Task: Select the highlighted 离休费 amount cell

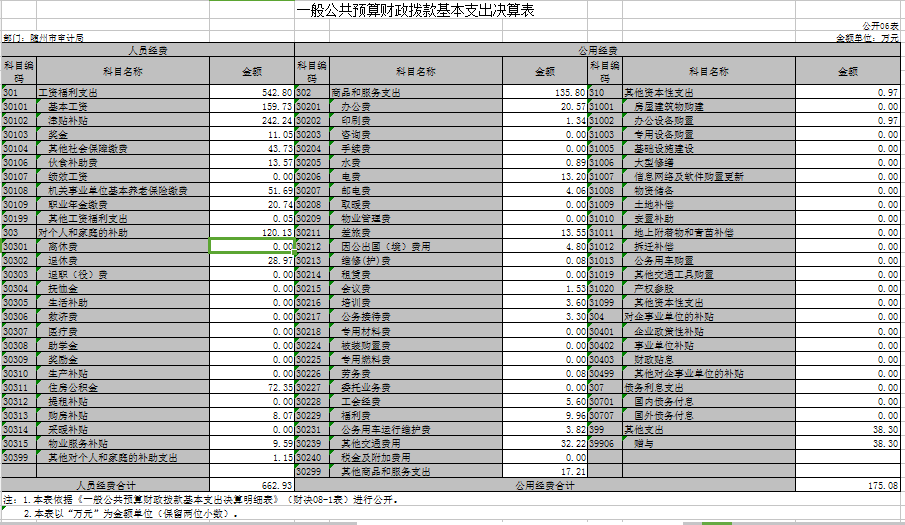Action: pos(251,246)
